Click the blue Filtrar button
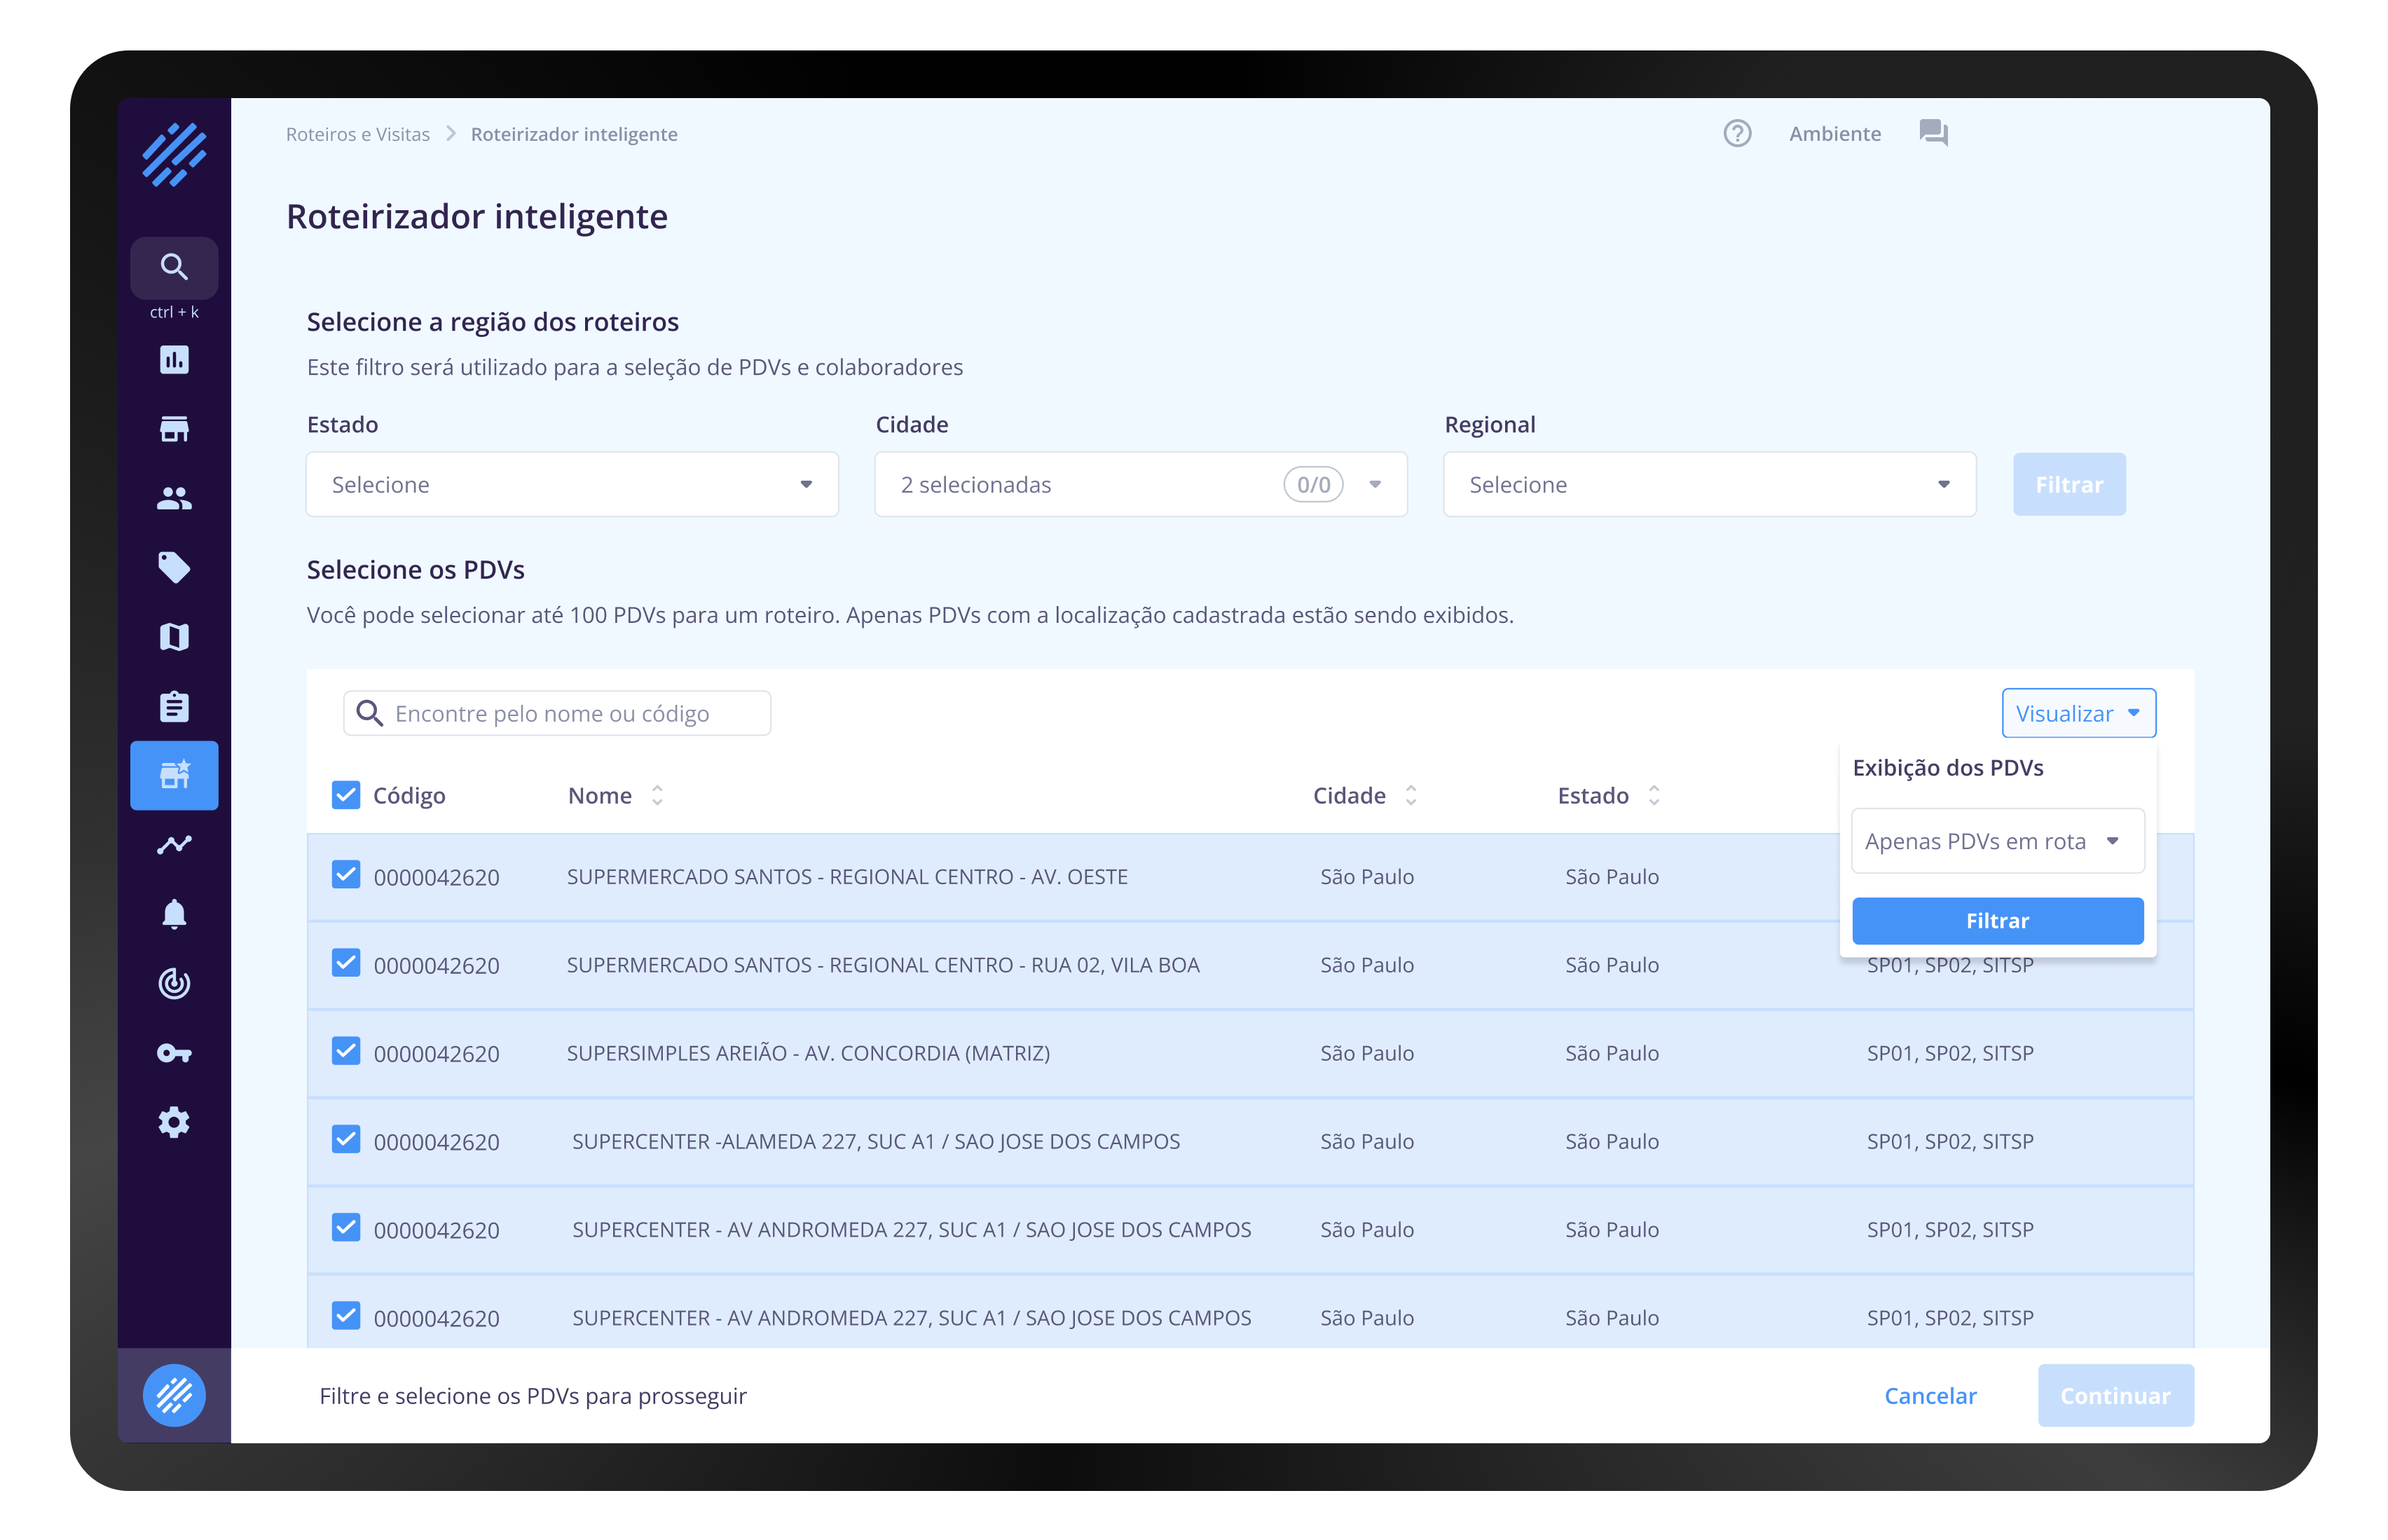 (1997, 920)
